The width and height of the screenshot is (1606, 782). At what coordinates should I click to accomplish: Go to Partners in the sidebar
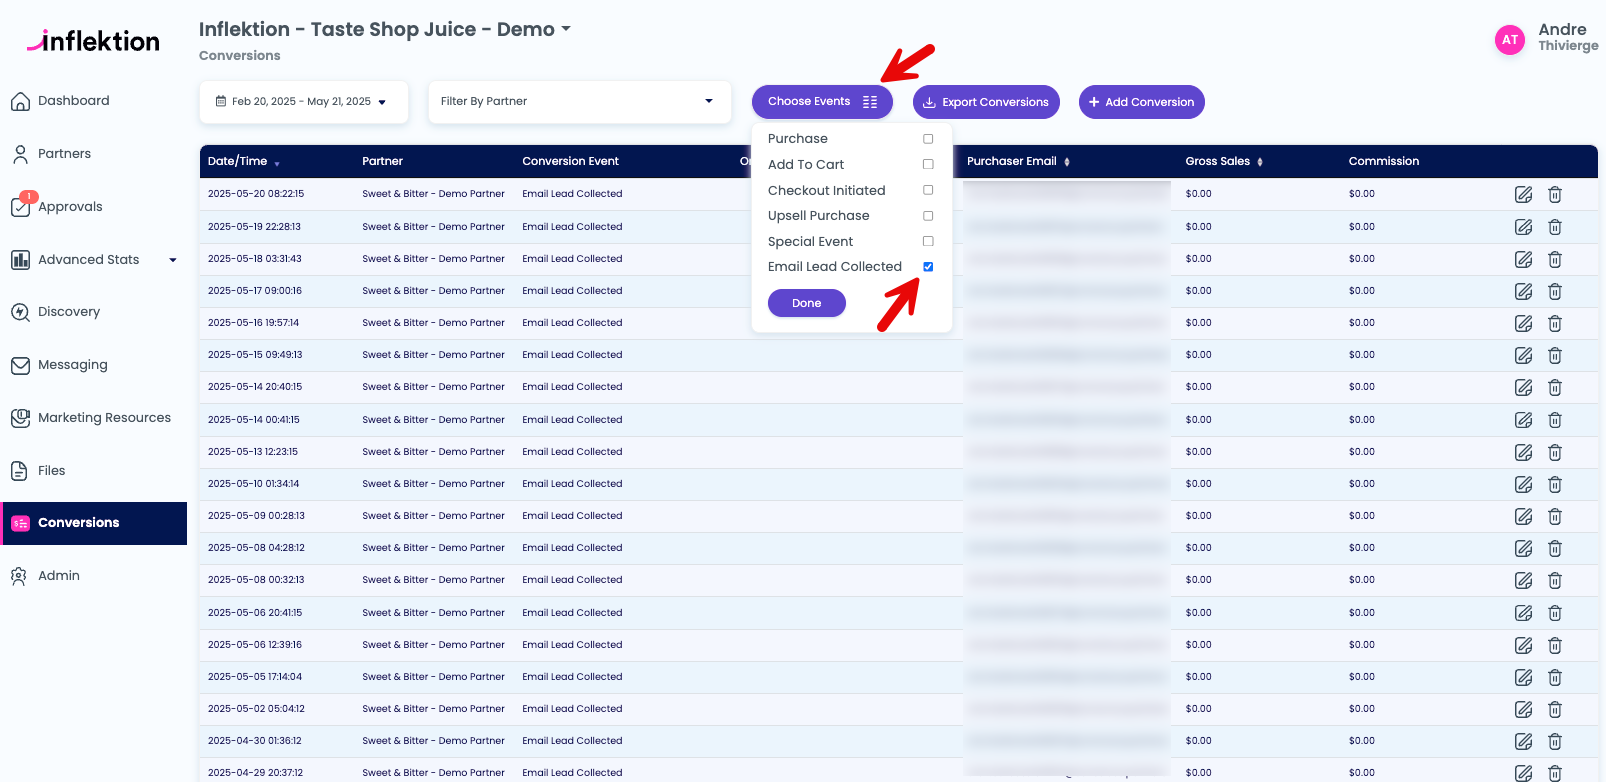[64, 154]
